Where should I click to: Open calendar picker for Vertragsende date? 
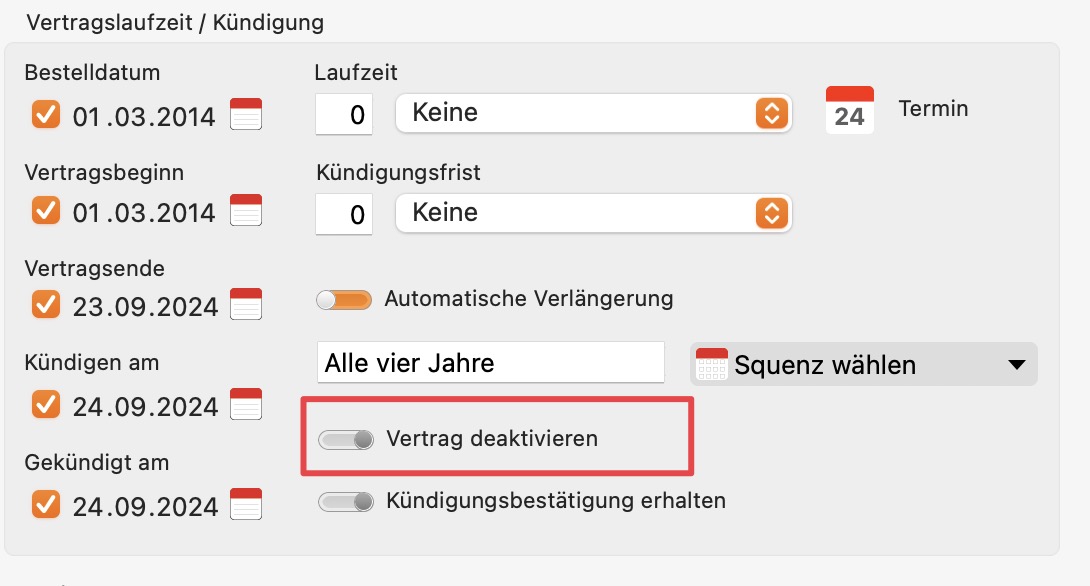(x=246, y=304)
